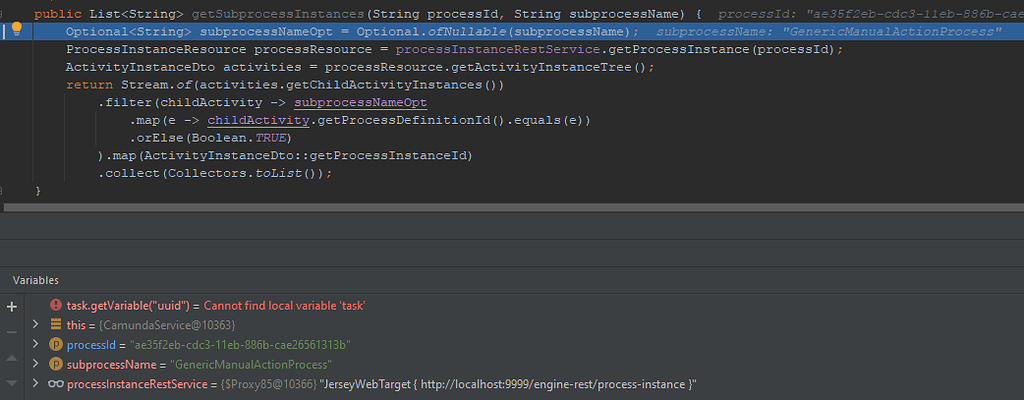1024x400 pixels.
Task: Click the parameter icon next to processId
Action: pyautogui.click(x=56, y=345)
